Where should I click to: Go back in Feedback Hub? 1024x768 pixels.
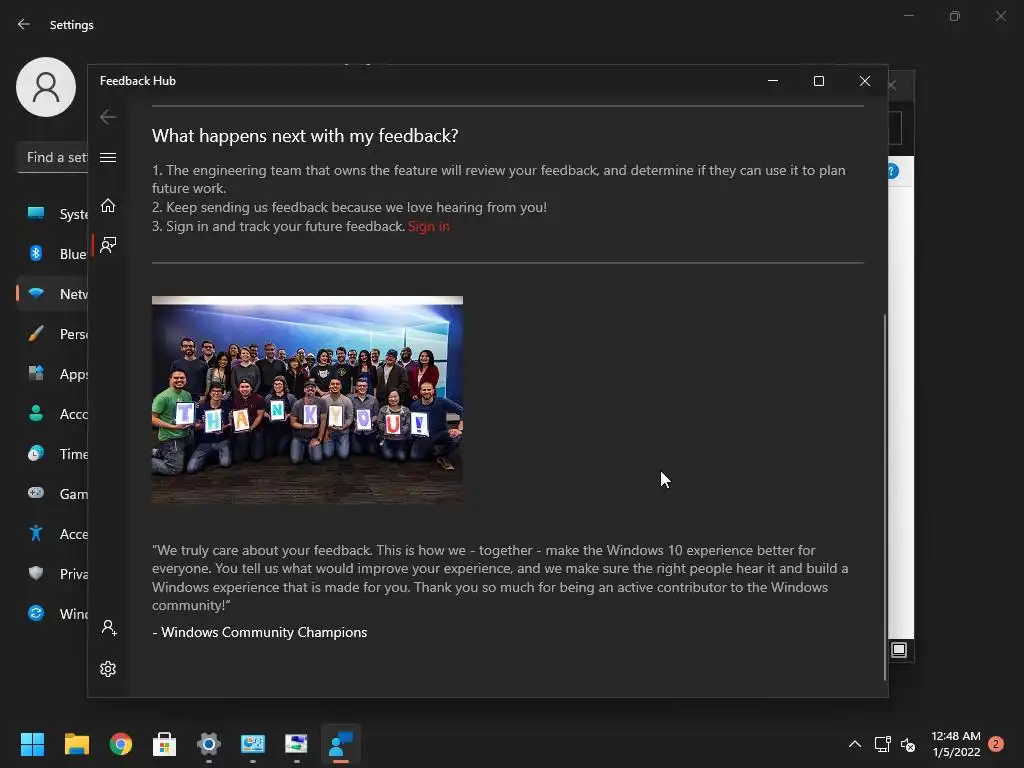[108, 117]
